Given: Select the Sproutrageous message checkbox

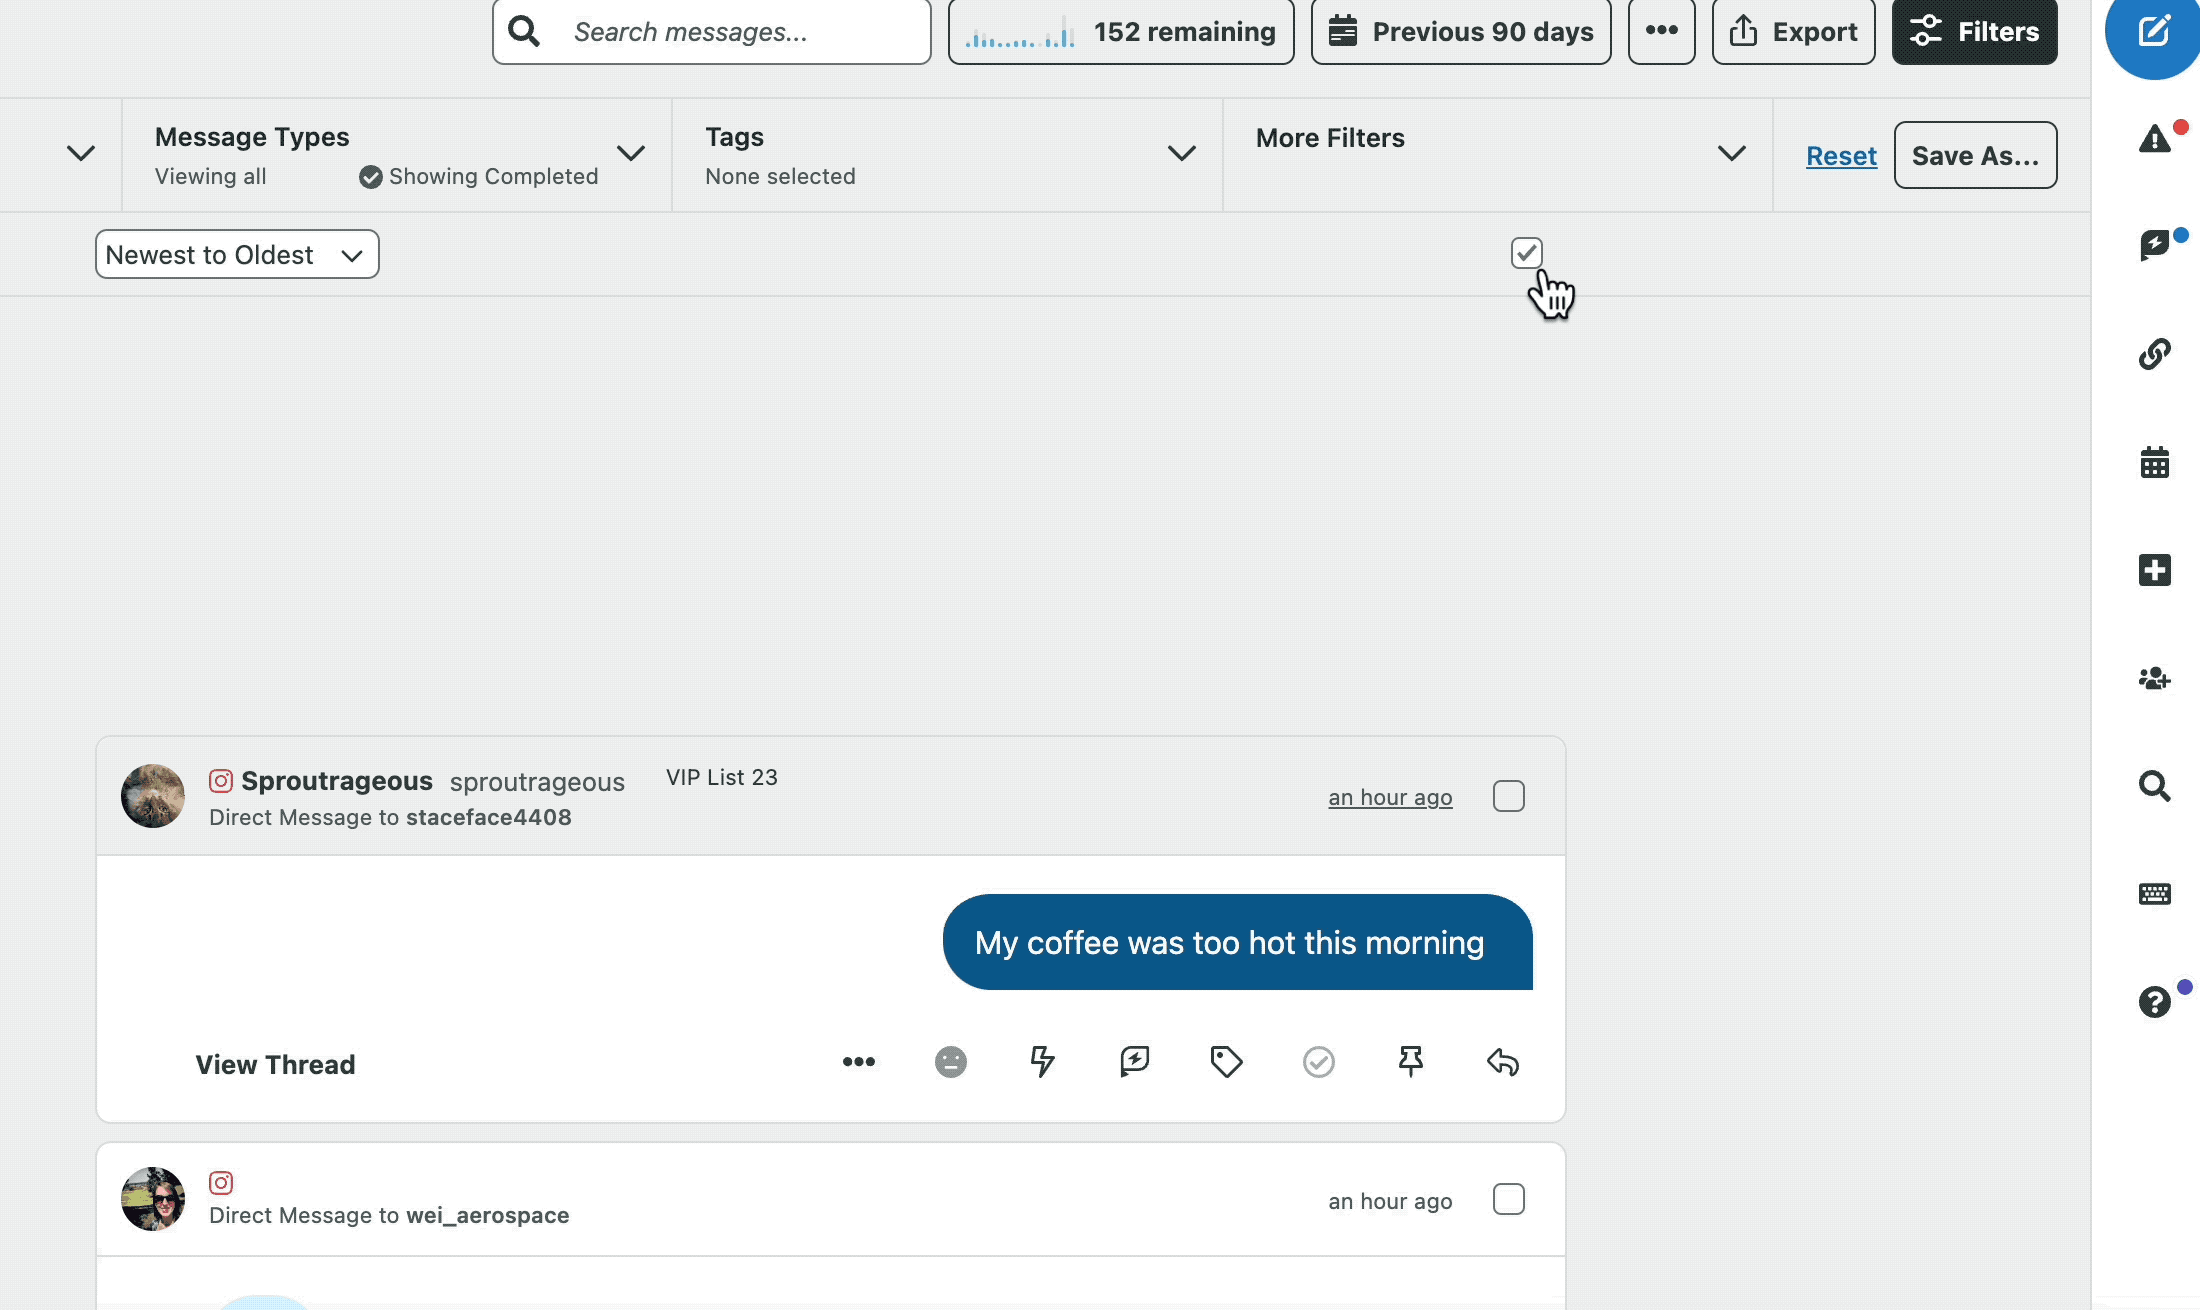Looking at the screenshot, I should pos(1509,796).
